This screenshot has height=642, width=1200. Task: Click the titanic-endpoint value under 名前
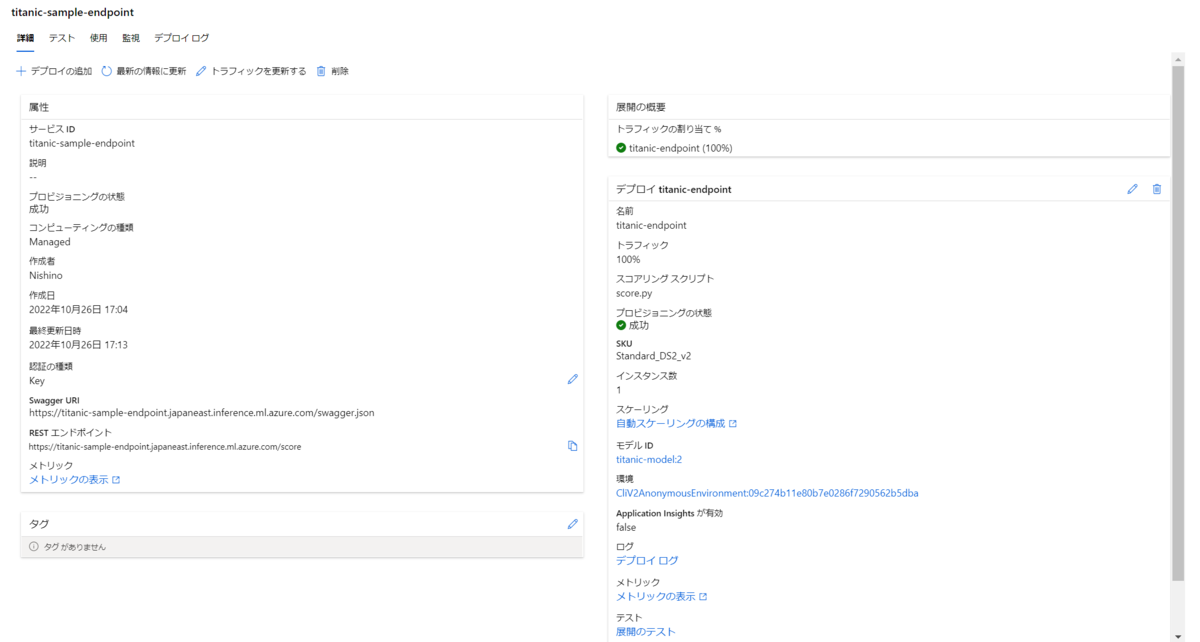coord(651,225)
